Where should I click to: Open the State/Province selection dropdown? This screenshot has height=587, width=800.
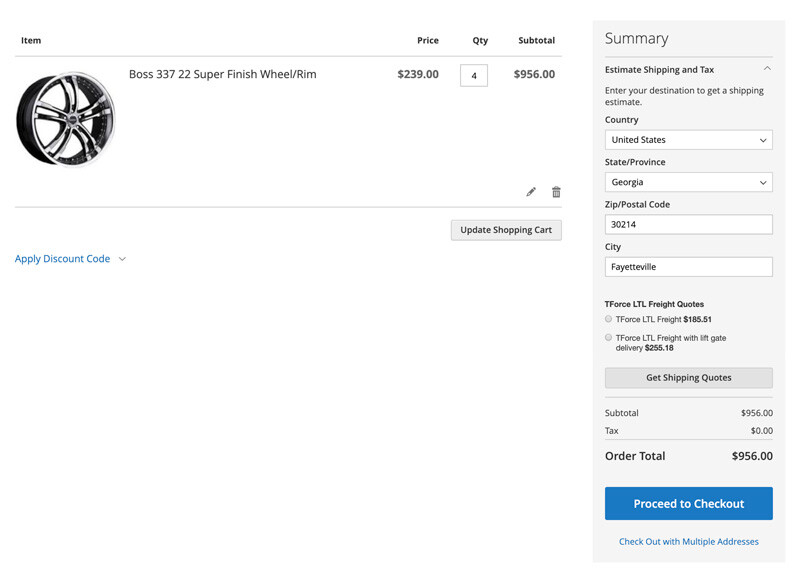[x=688, y=182]
